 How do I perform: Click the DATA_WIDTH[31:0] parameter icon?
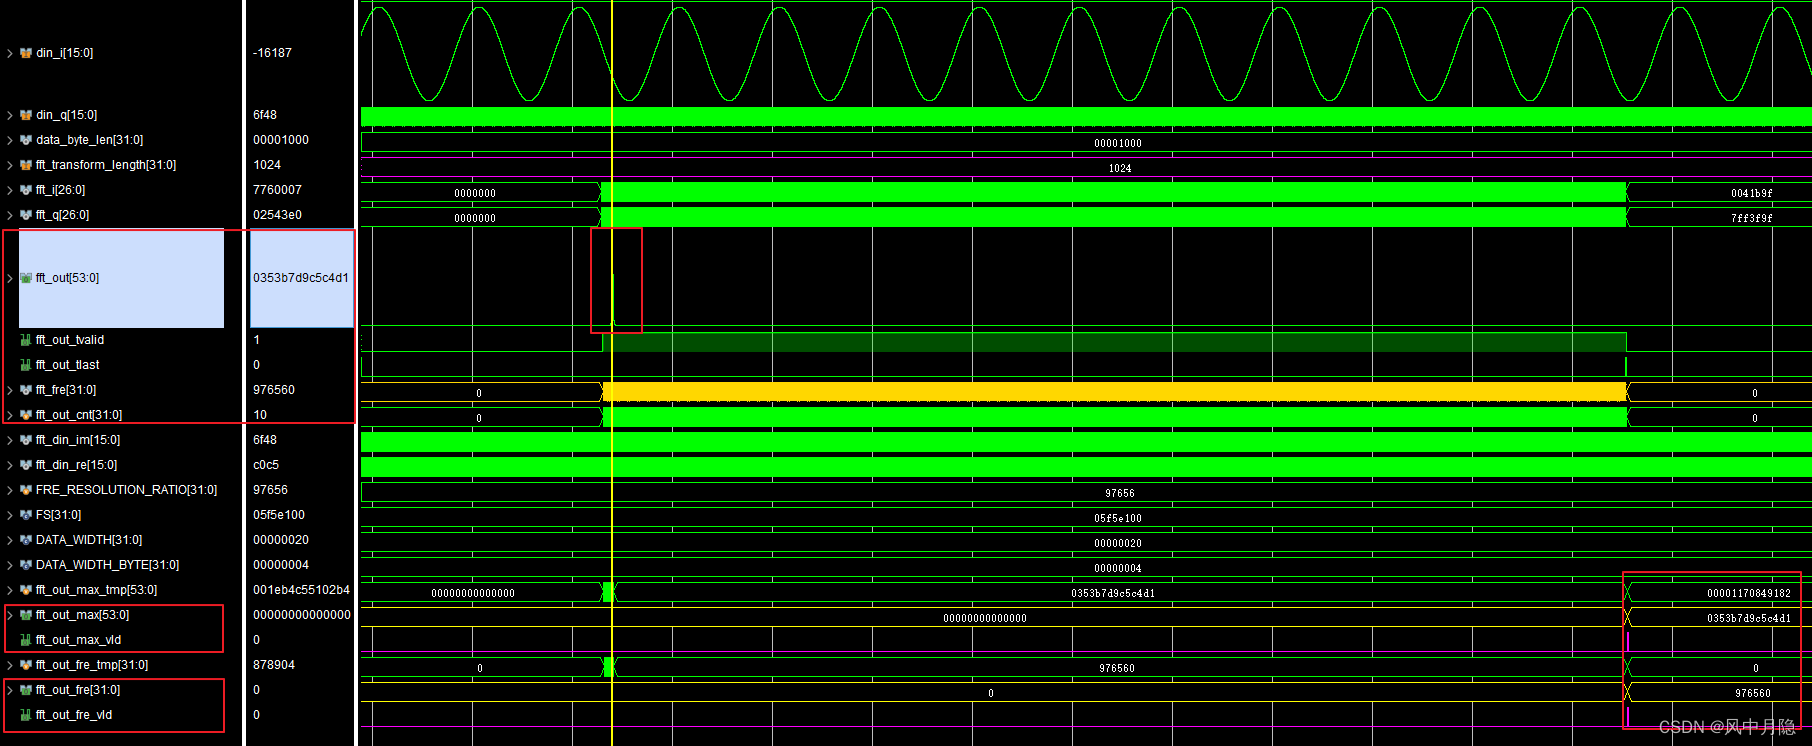26,540
